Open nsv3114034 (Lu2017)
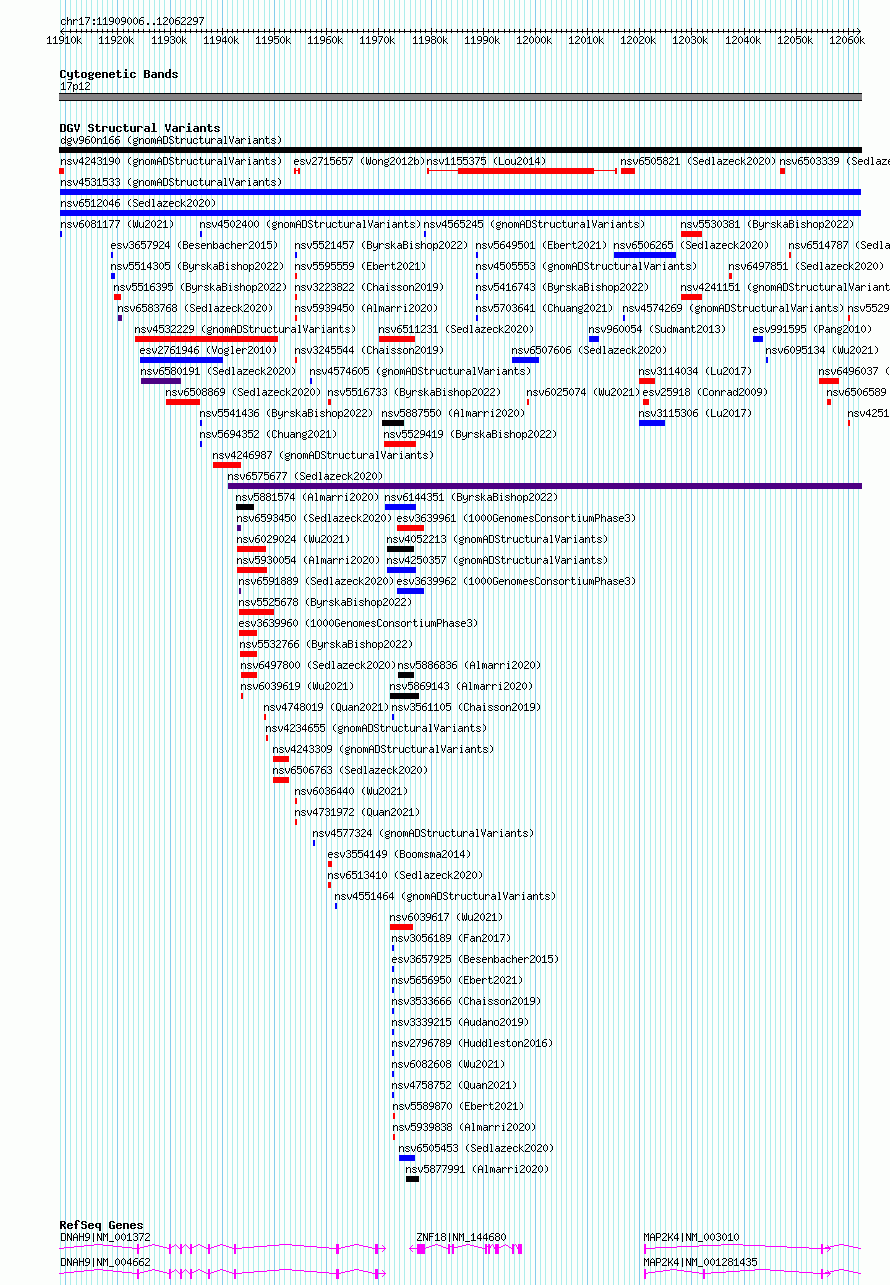The image size is (890, 1285). (695, 371)
